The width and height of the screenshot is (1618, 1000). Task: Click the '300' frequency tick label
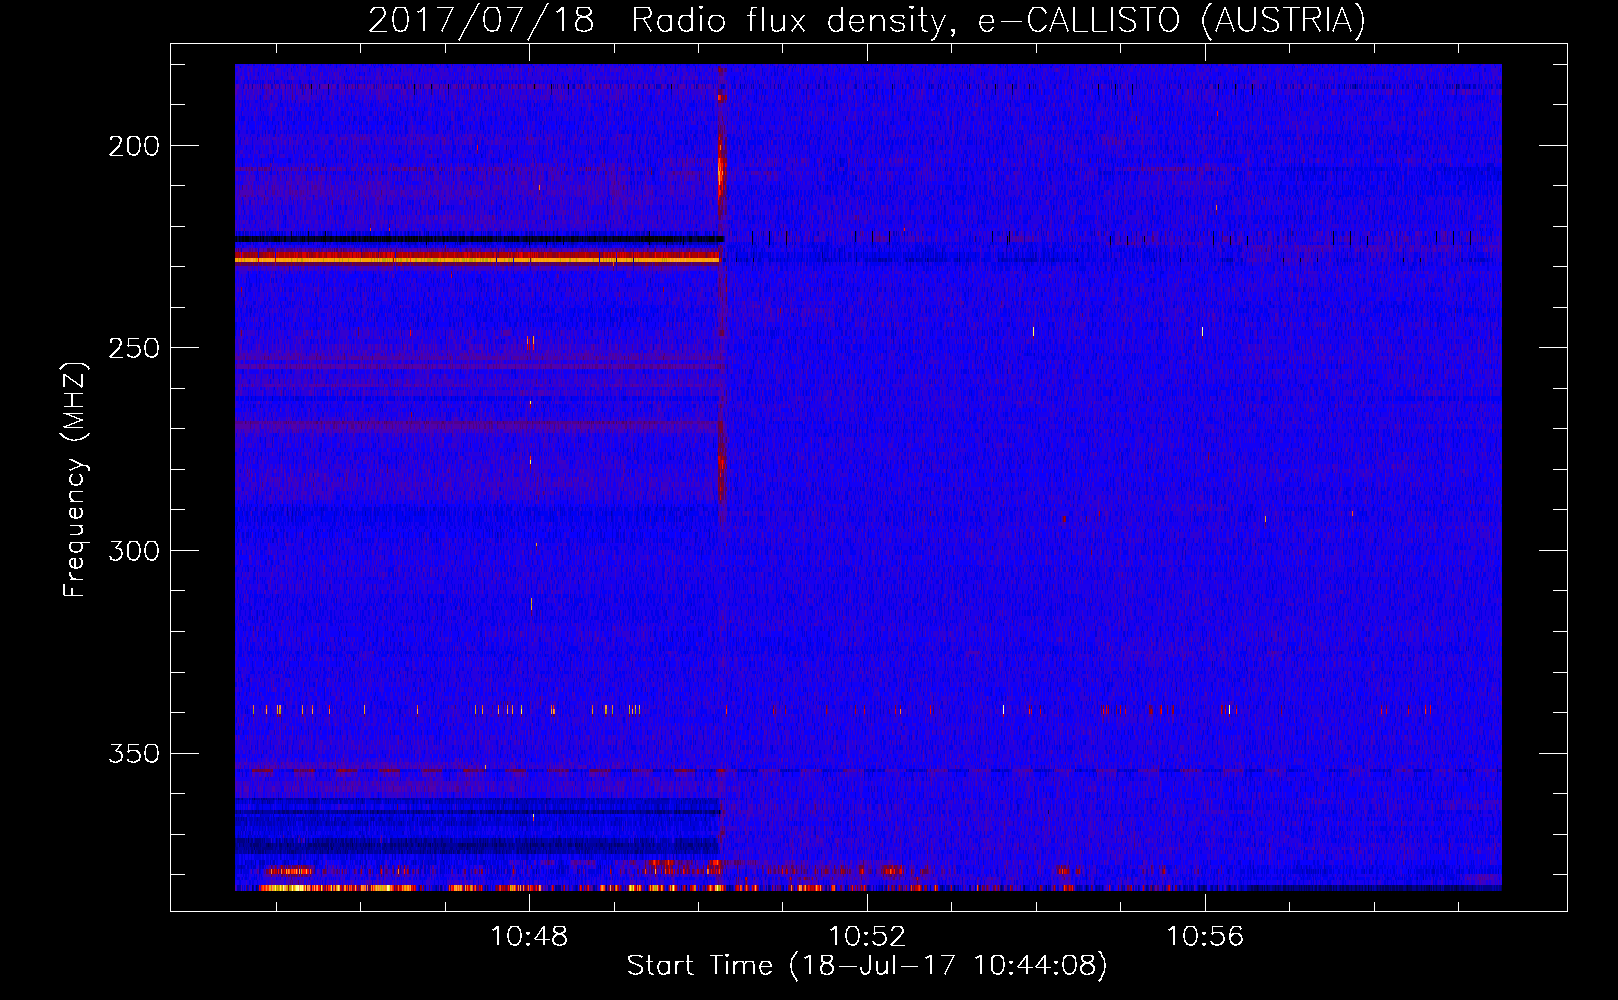[x=134, y=551]
